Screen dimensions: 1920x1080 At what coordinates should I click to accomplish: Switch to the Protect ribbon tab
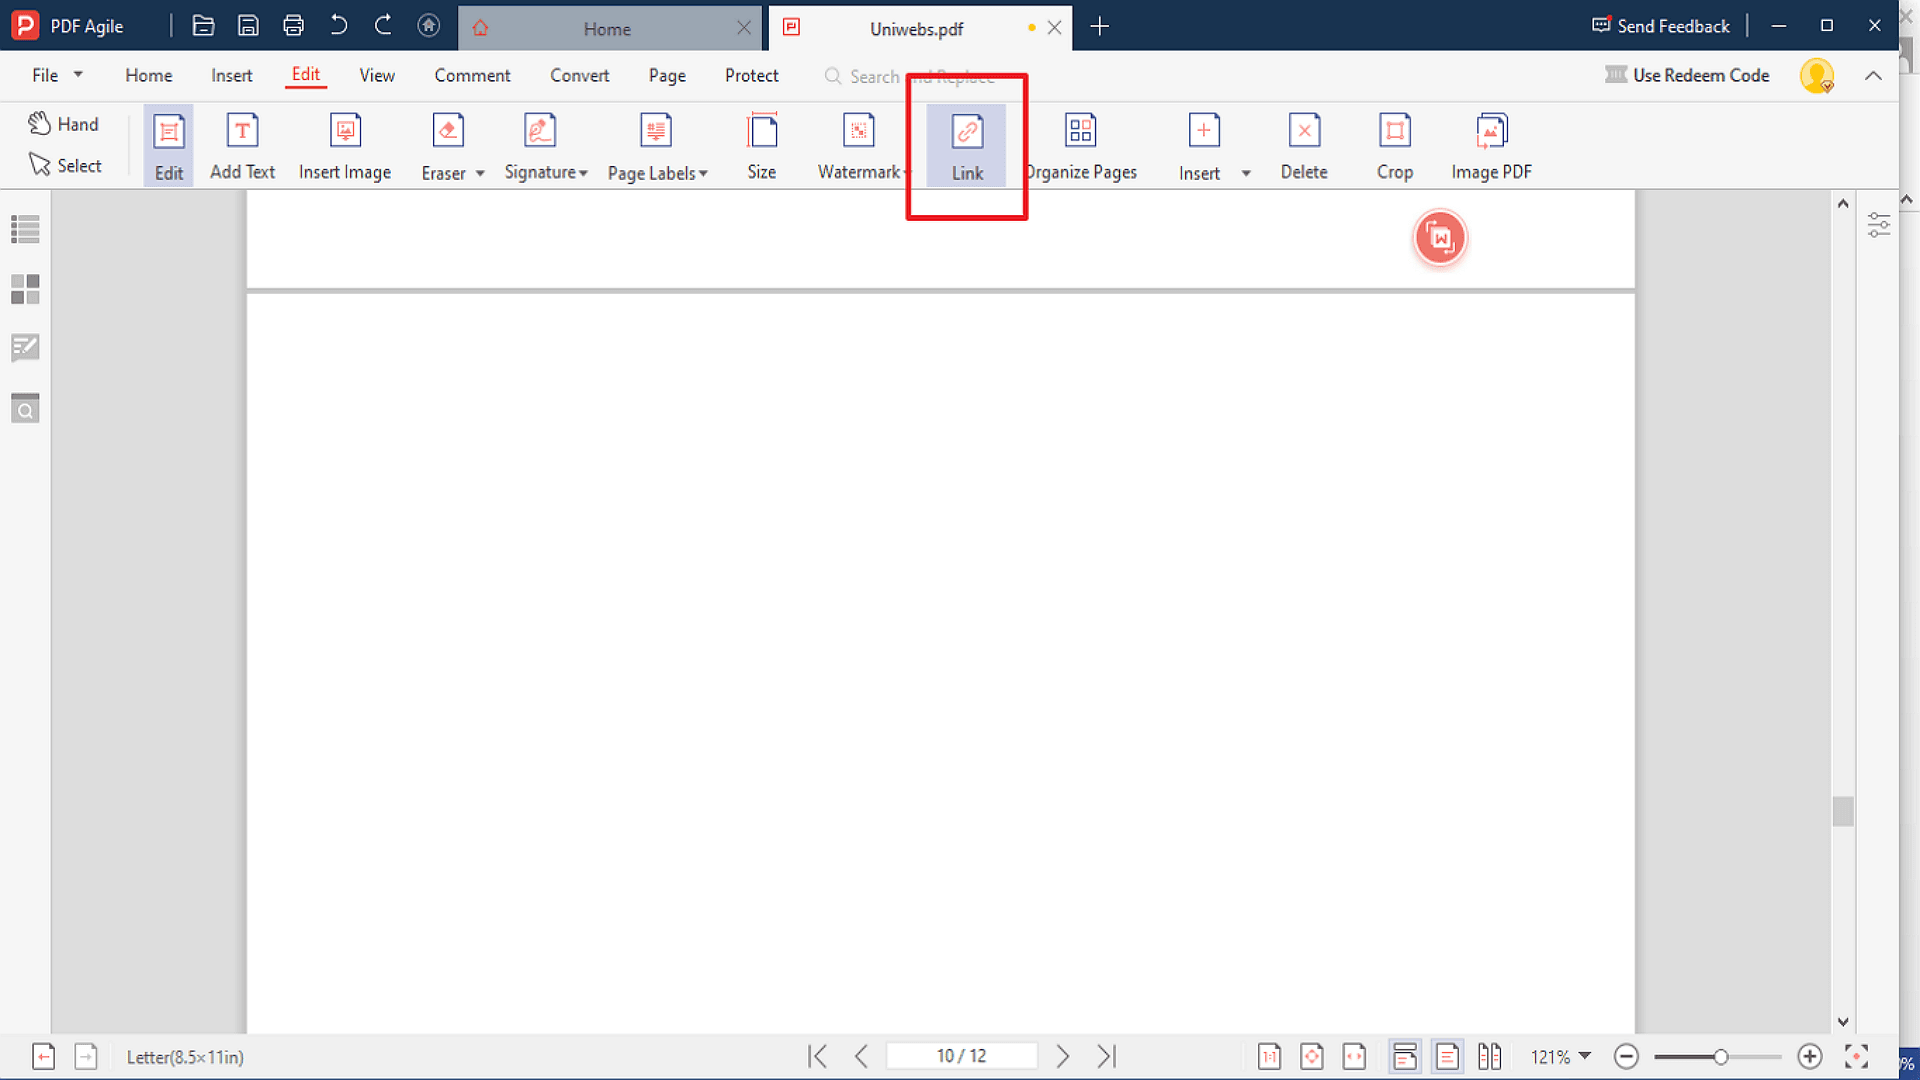pyautogui.click(x=751, y=75)
